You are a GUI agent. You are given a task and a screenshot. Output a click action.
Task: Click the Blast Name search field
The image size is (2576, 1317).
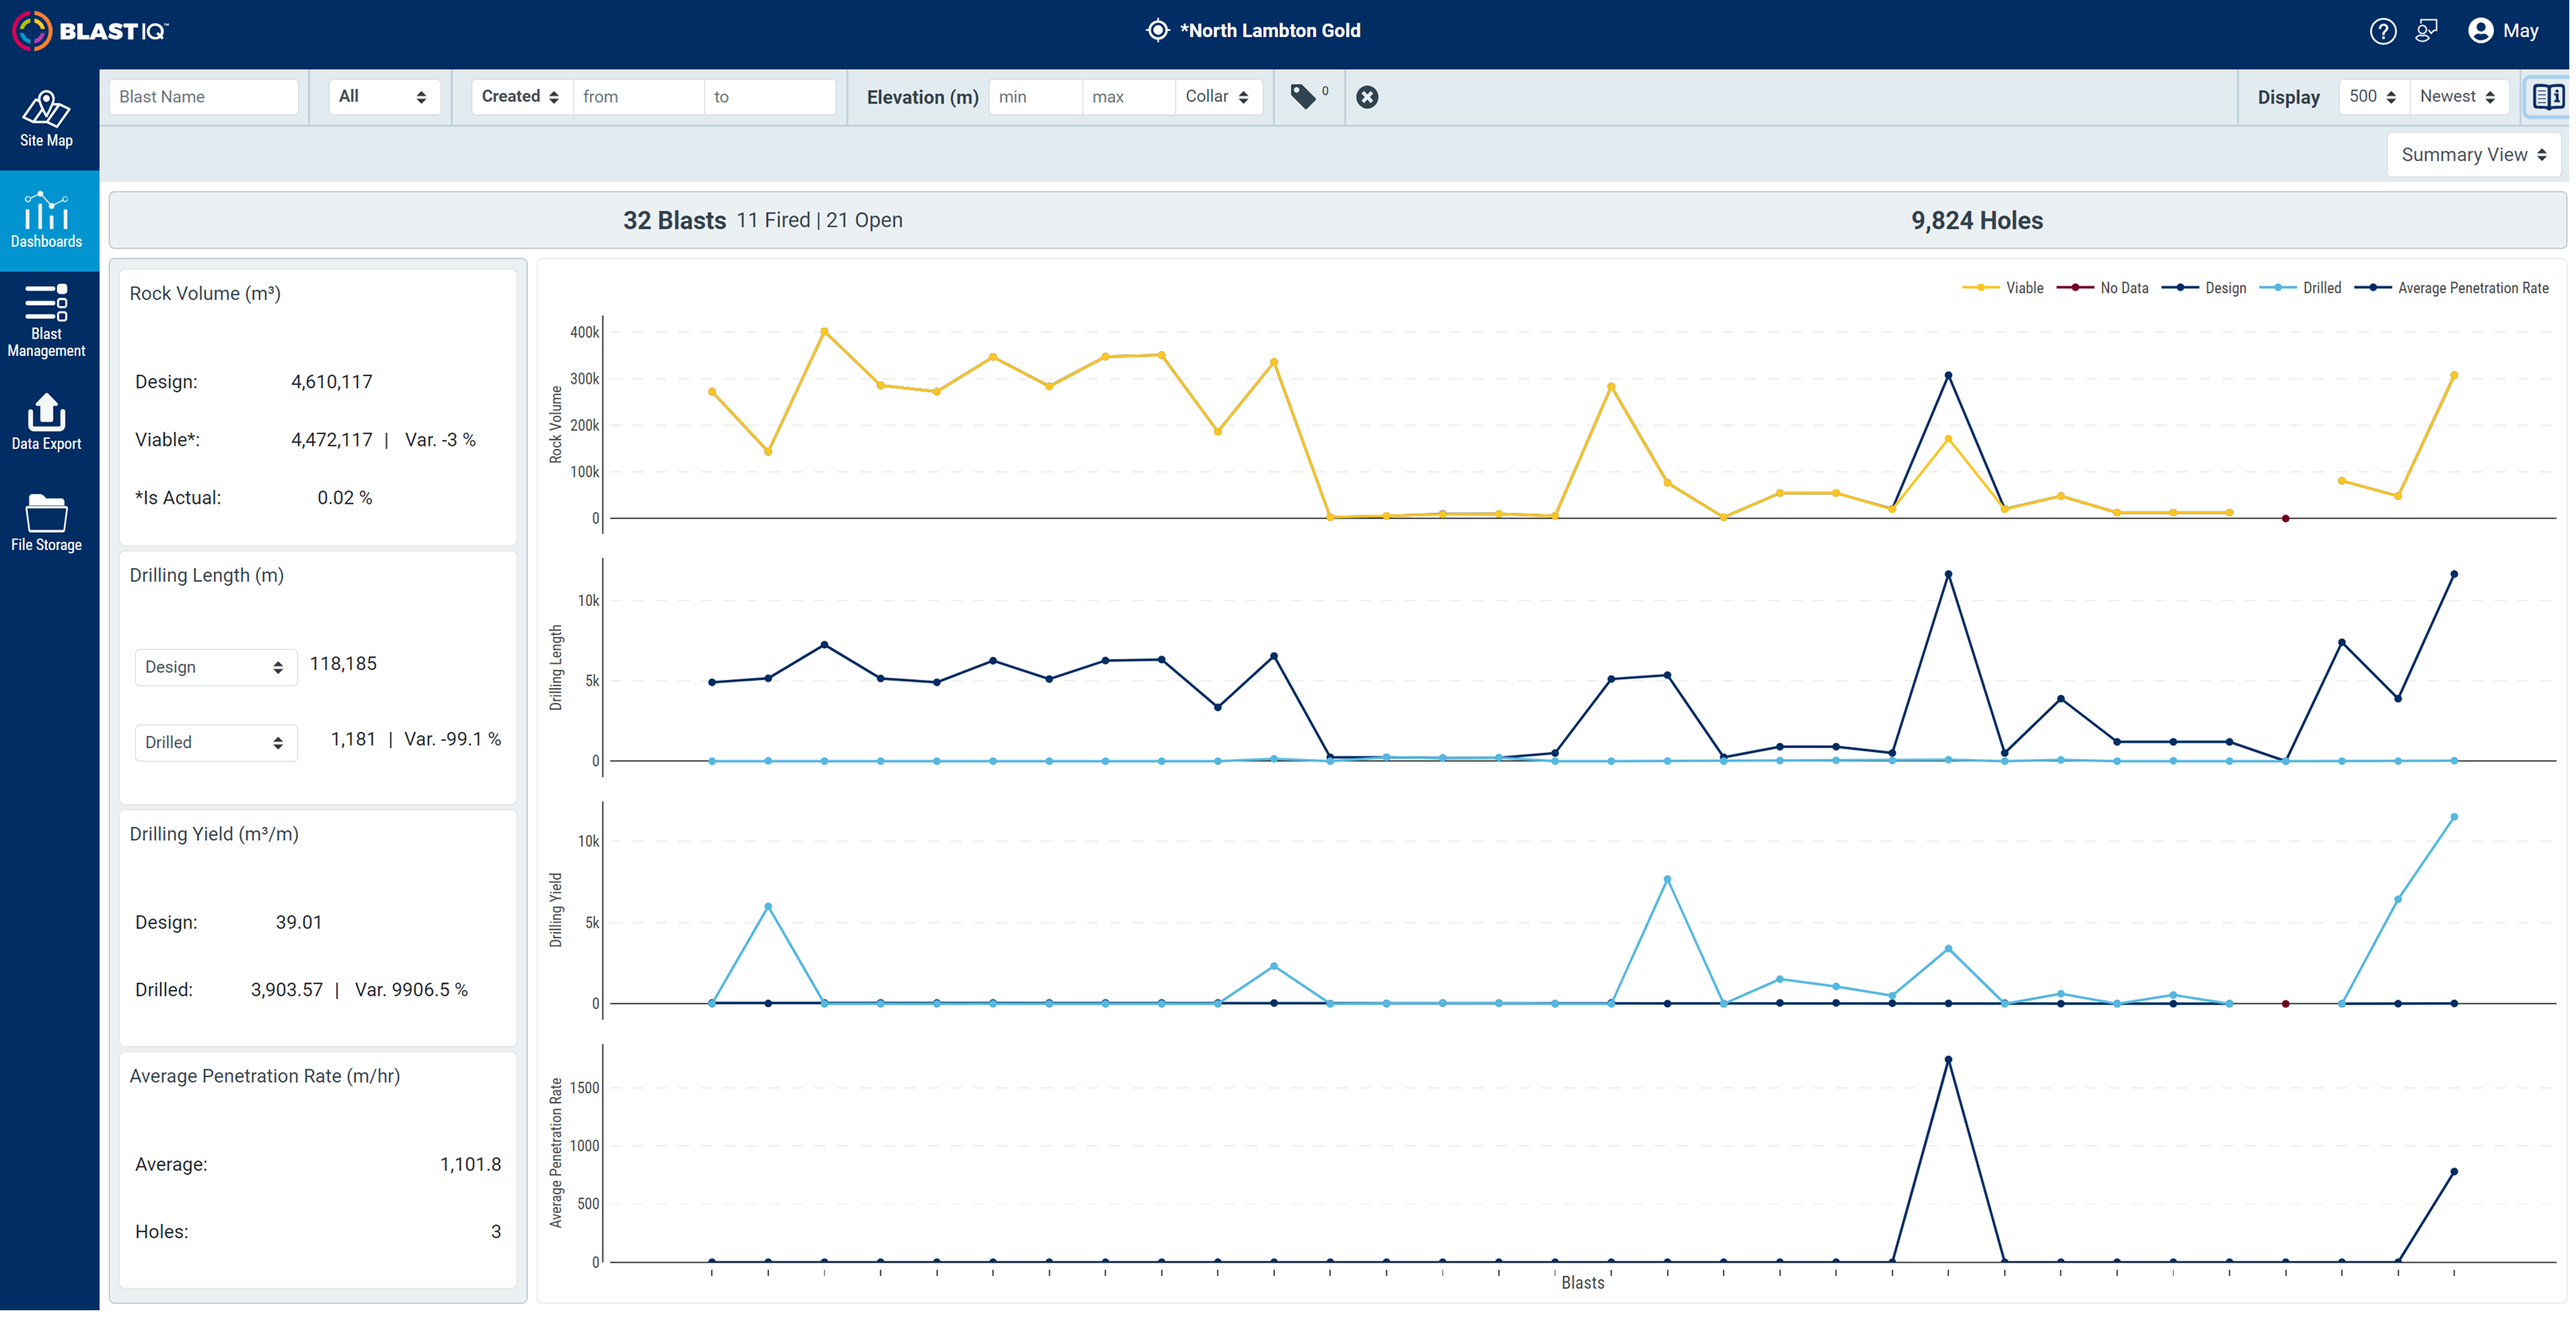click(204, 97)
